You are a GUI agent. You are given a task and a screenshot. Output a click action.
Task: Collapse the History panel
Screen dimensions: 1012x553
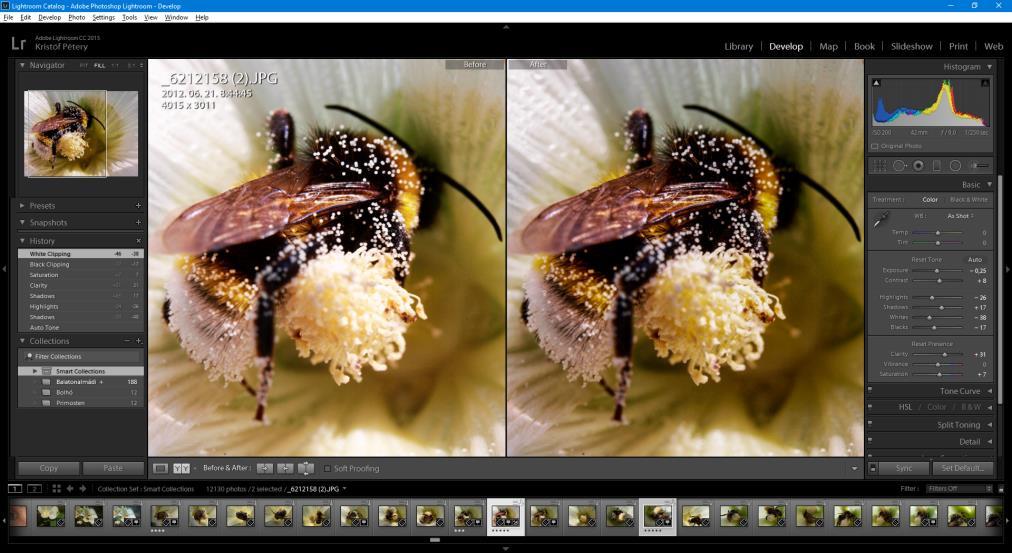[23, 241]
